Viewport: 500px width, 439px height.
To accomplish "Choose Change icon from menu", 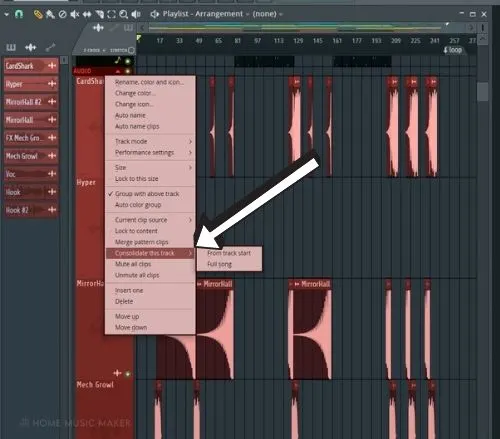I will [150, 104].
